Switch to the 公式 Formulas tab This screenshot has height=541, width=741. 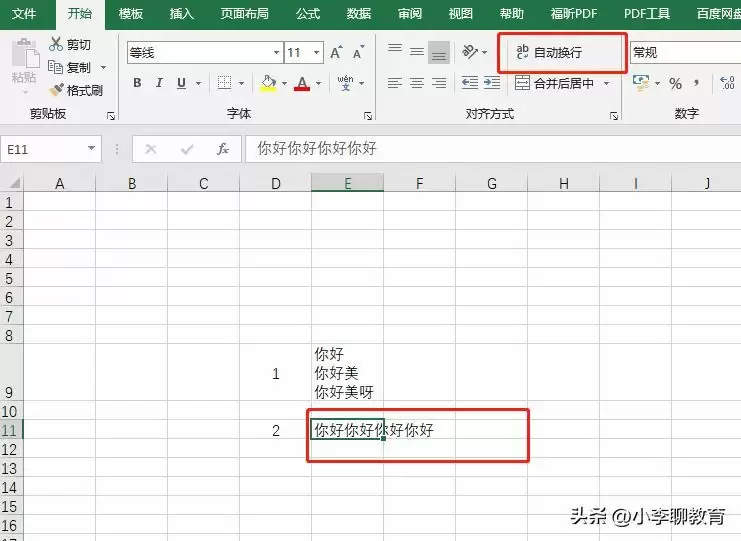[308, 13]
